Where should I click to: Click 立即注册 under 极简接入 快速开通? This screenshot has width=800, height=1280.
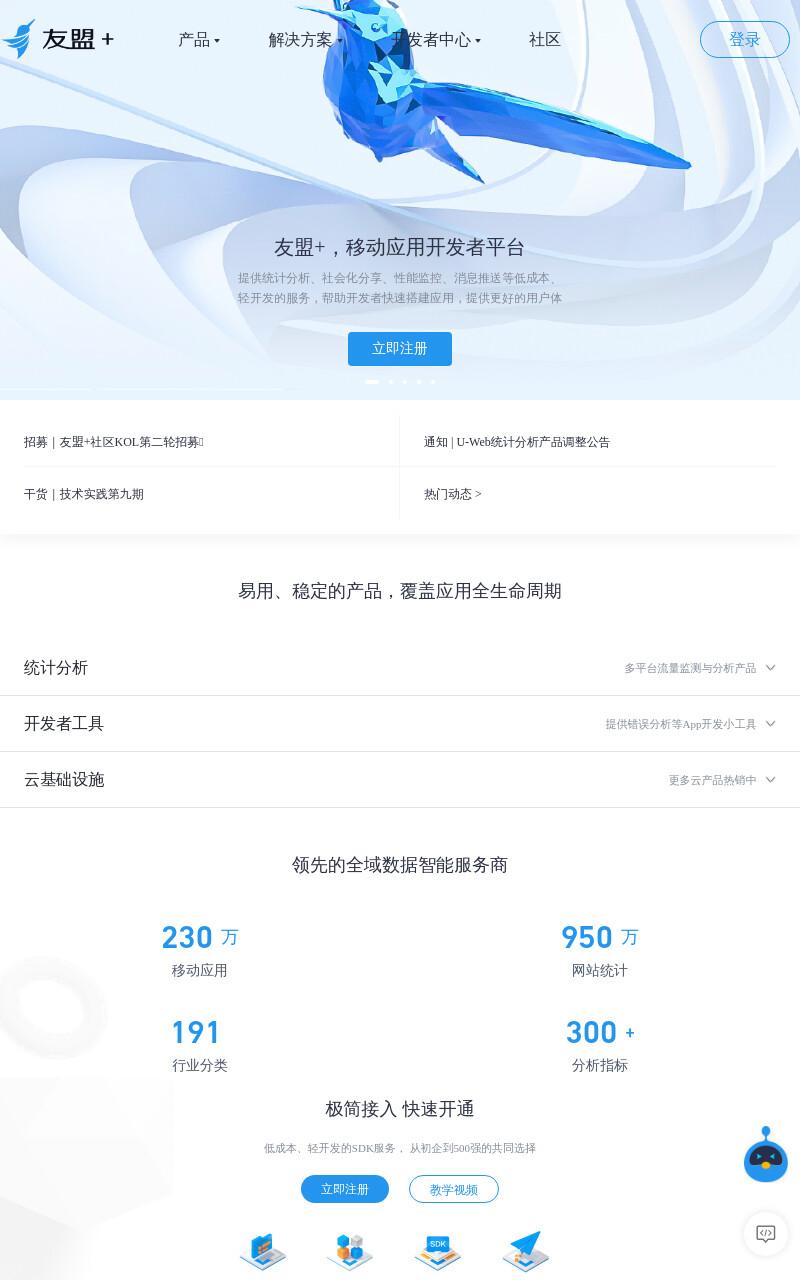click(345, 1189)
